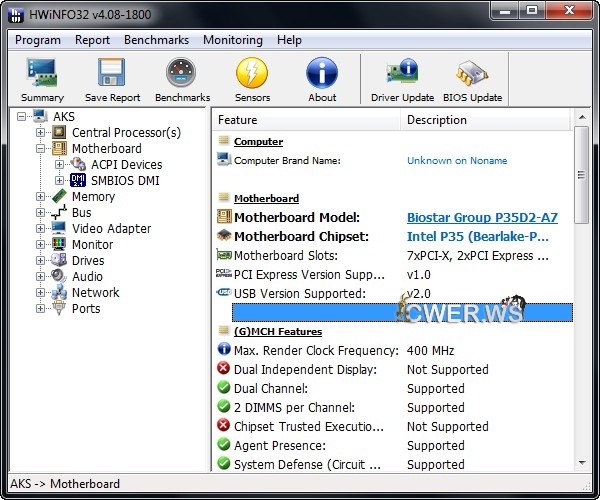Collapse the Motherboard tree node
The width and height of the screenshot is (600, 500).
coord(41,149)
